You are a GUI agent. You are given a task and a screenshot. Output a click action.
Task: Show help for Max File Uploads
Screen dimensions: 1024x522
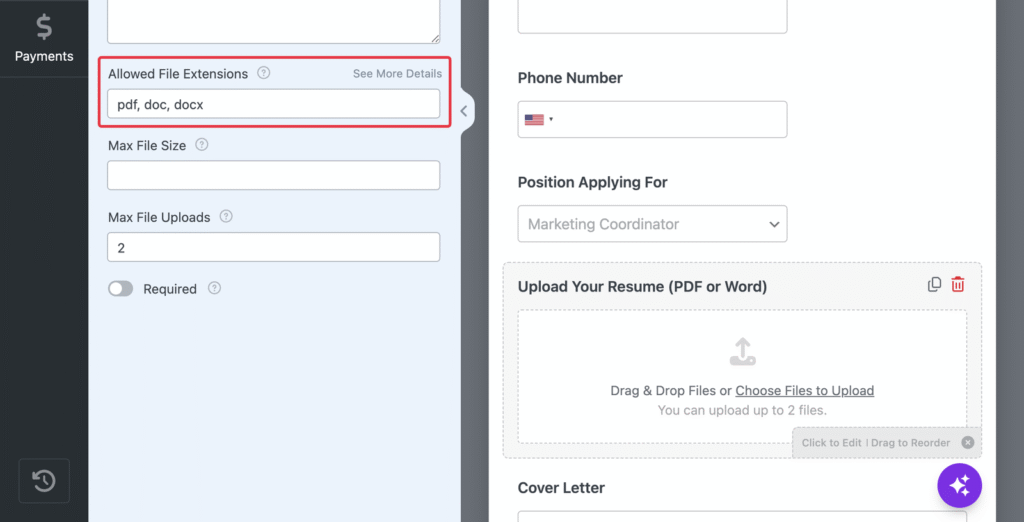(226, 216)
